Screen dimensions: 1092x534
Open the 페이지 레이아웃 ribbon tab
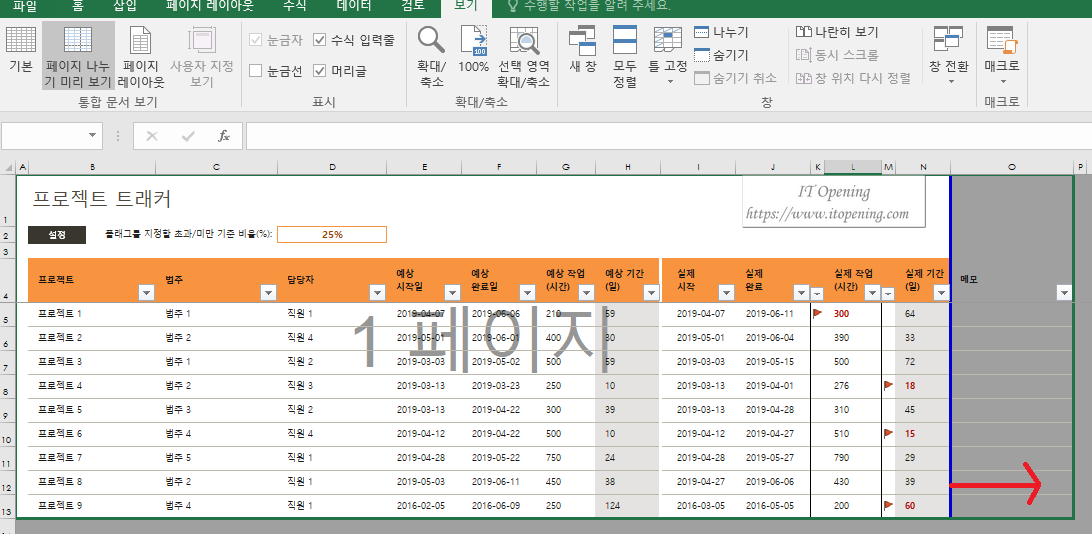tap(210, 6)
